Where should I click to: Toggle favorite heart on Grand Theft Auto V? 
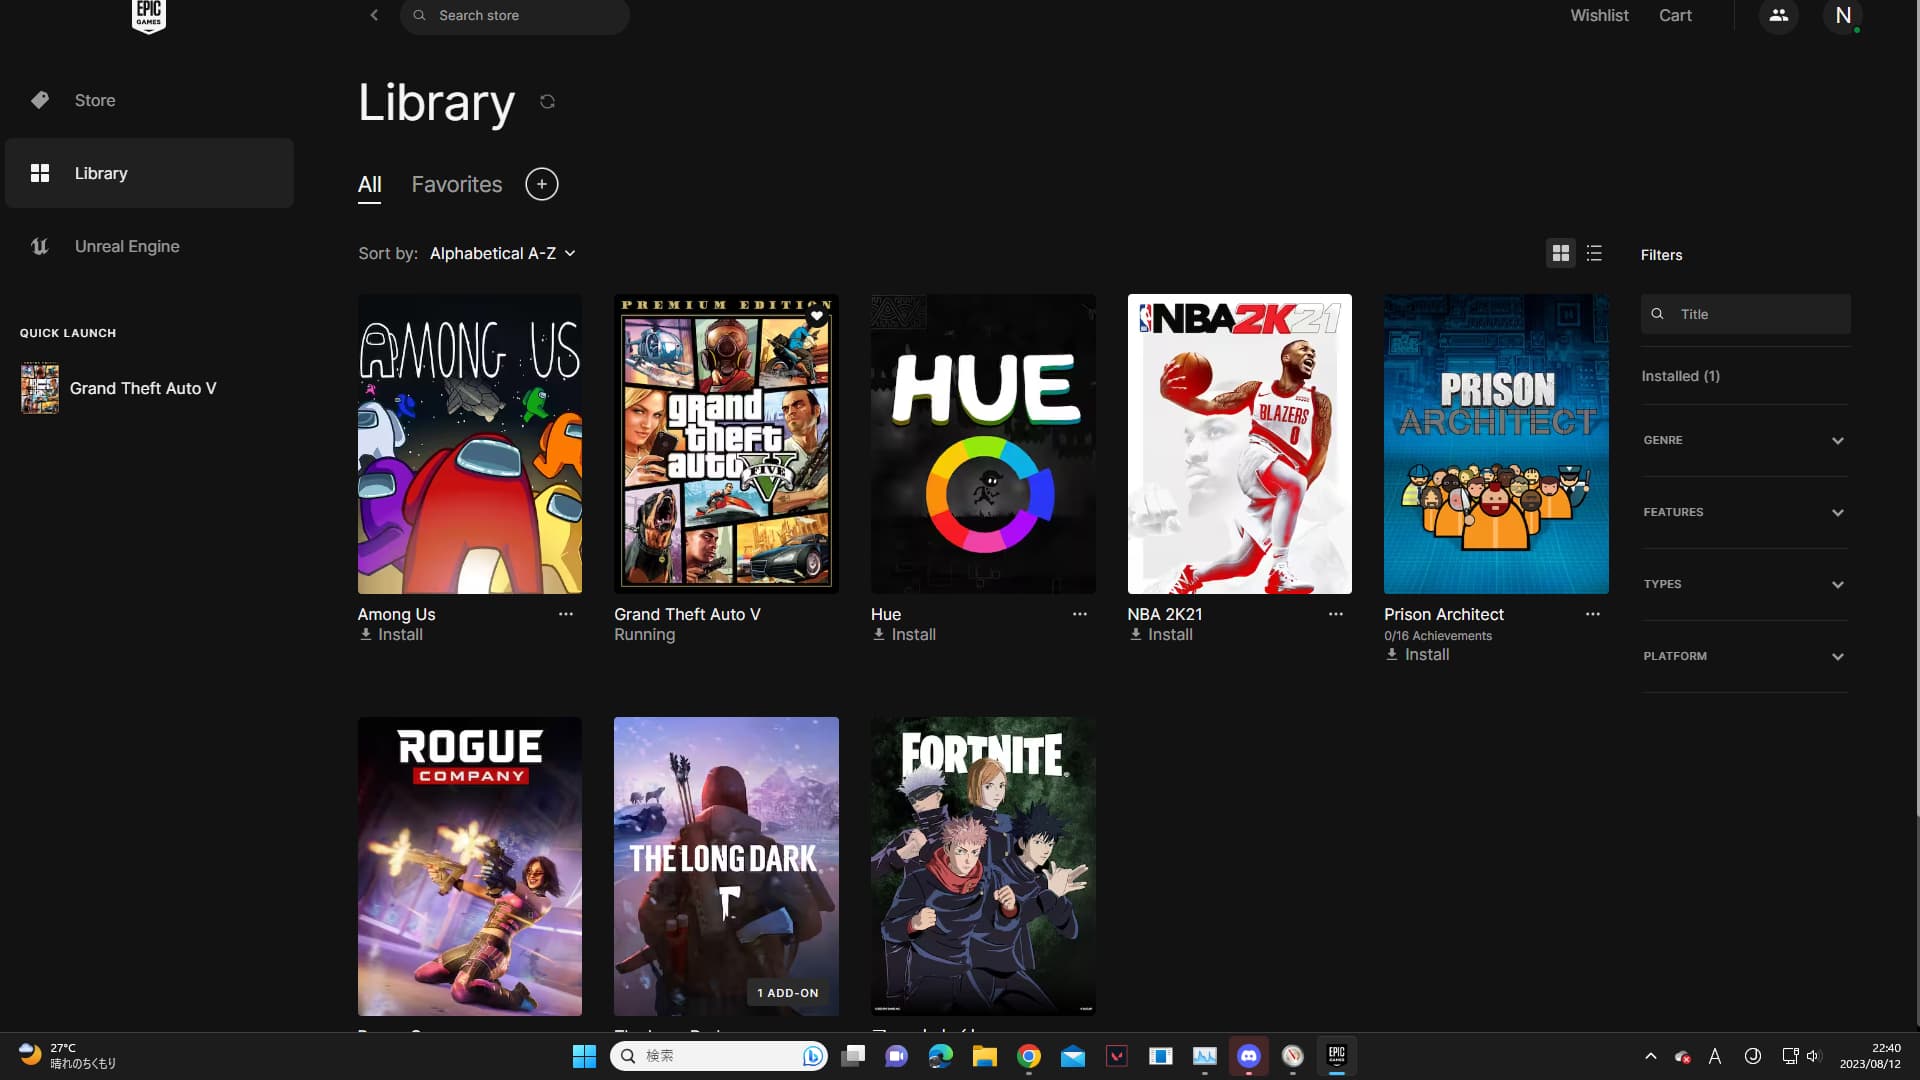click(817, 316)
